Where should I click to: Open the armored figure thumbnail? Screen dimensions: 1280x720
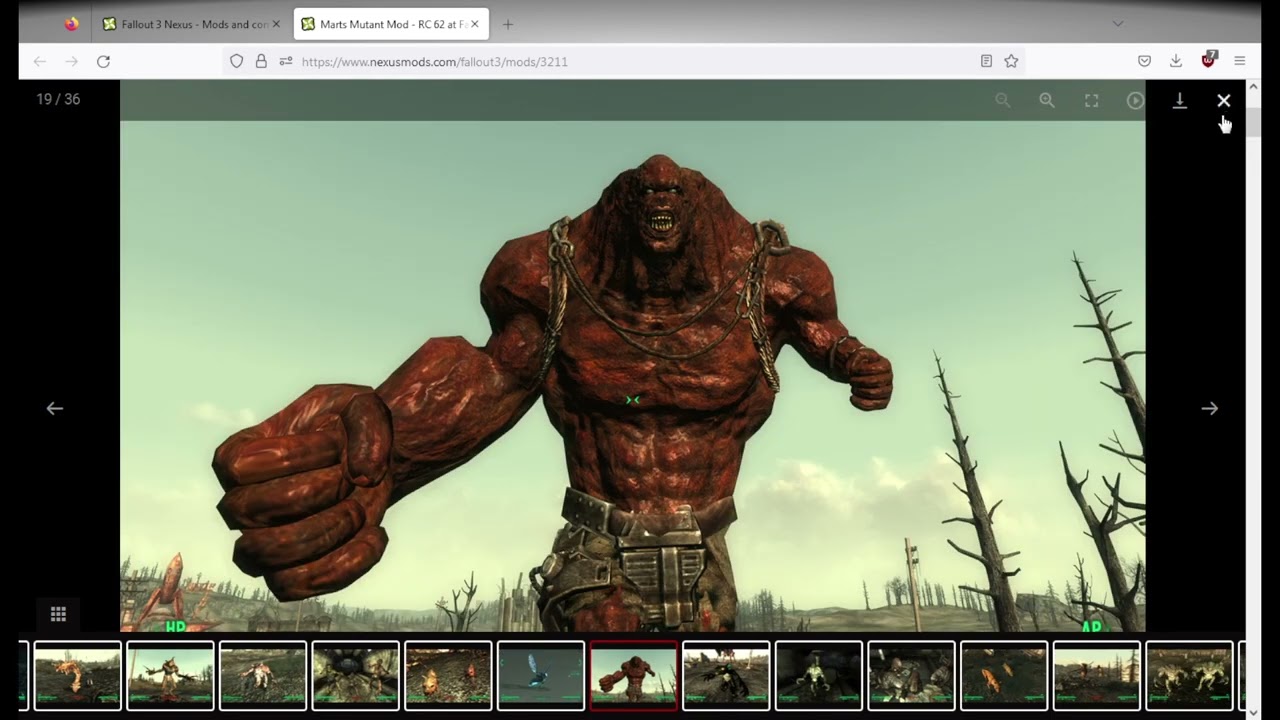click(911, 676)
